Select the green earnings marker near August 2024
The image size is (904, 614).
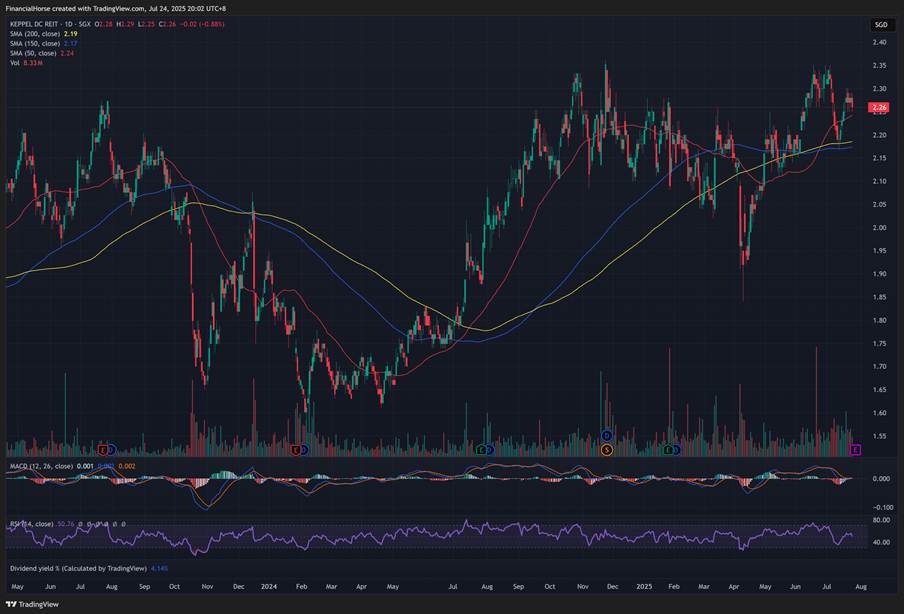click(x=482, y=450)
